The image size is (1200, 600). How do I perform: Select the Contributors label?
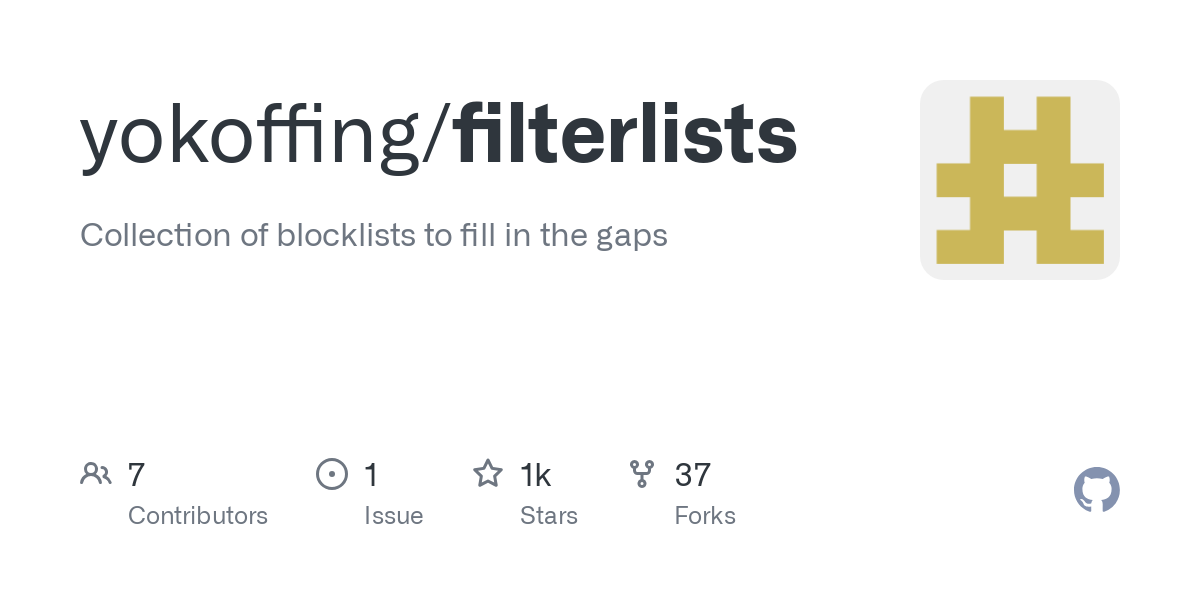(198, 516)
